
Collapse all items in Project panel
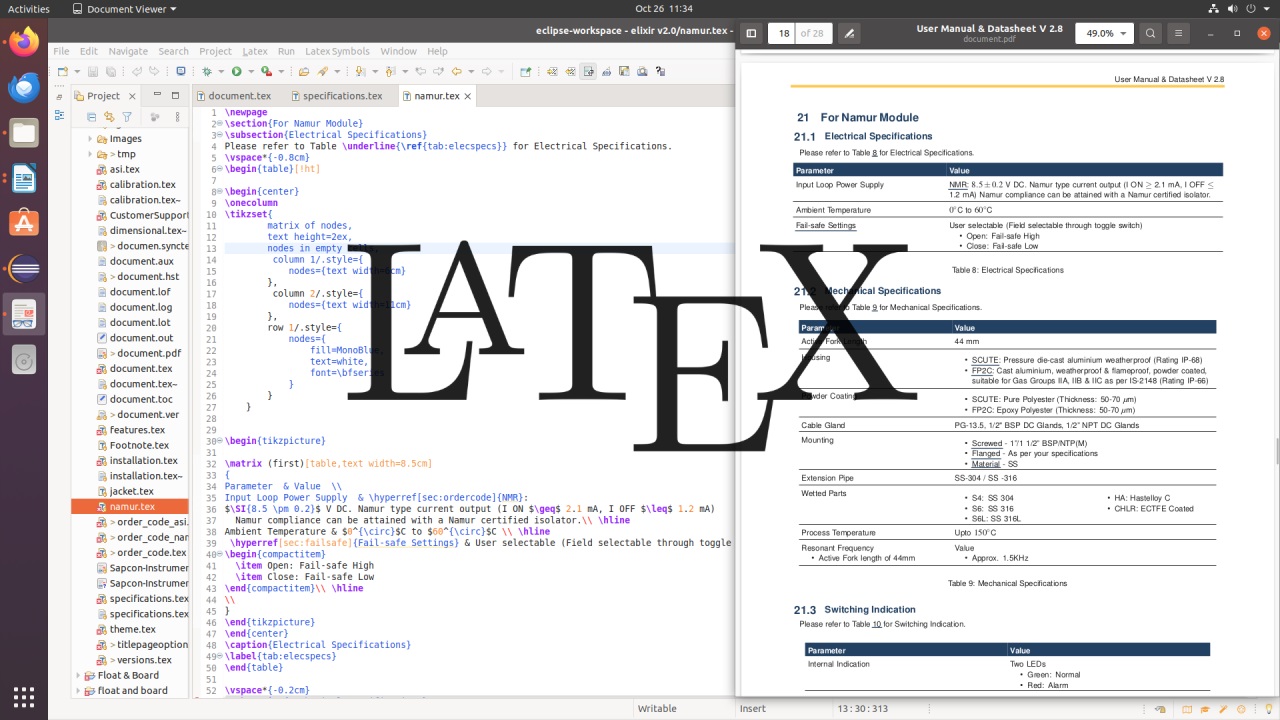(x=93, y=117)
